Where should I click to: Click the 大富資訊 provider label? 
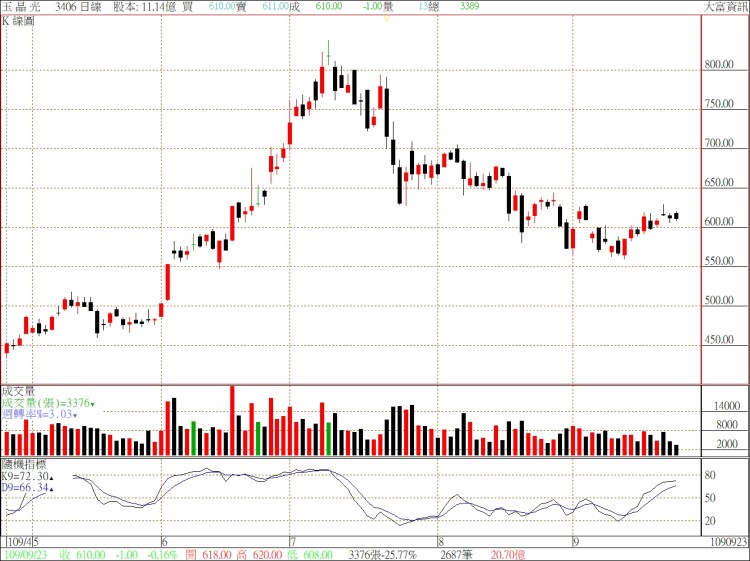725,6
